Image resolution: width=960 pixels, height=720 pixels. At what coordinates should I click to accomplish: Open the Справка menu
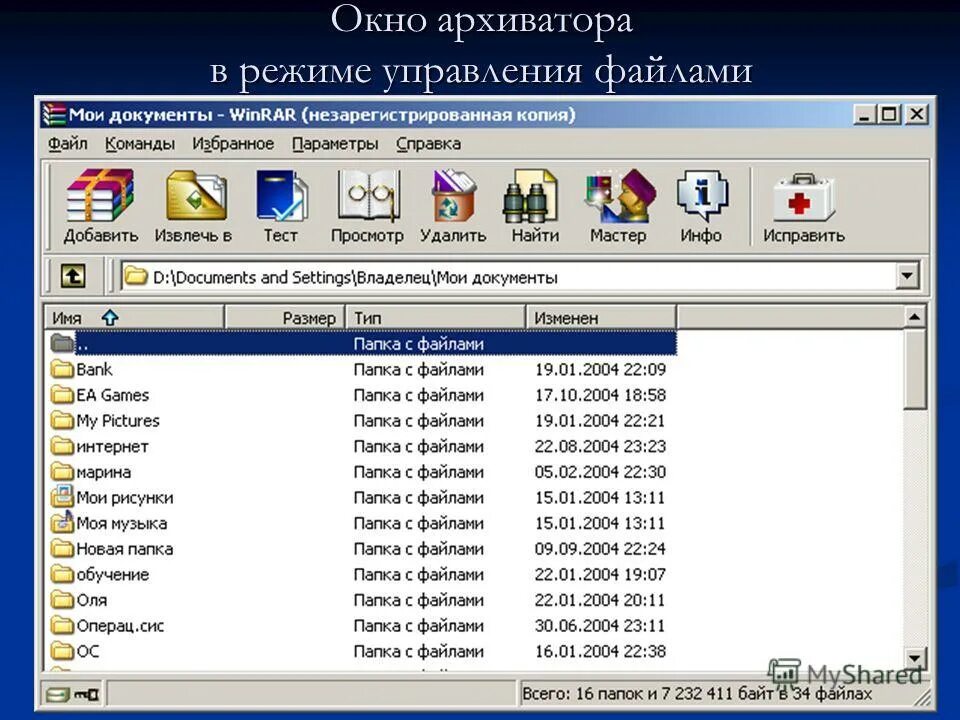(x=428, y=144)
